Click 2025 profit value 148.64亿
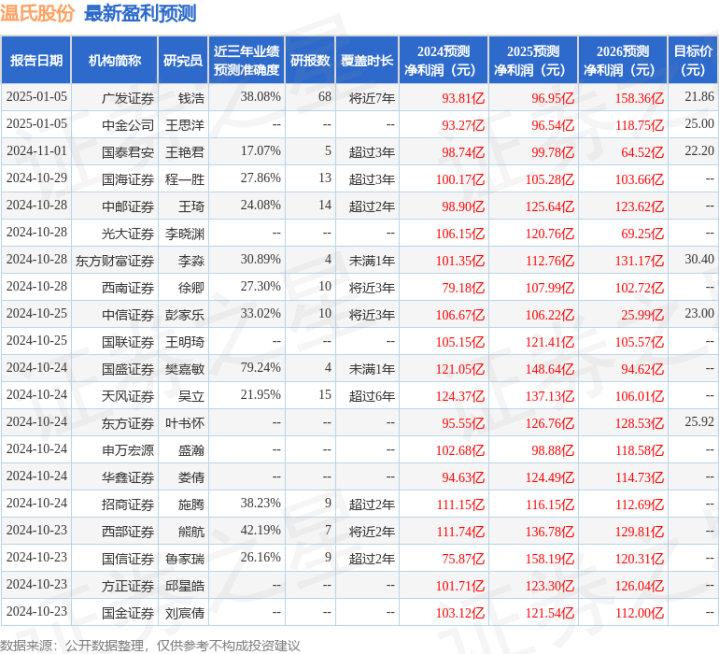This screenshot has width=719, height=654. pyautogui.click(x=549, y=369)
